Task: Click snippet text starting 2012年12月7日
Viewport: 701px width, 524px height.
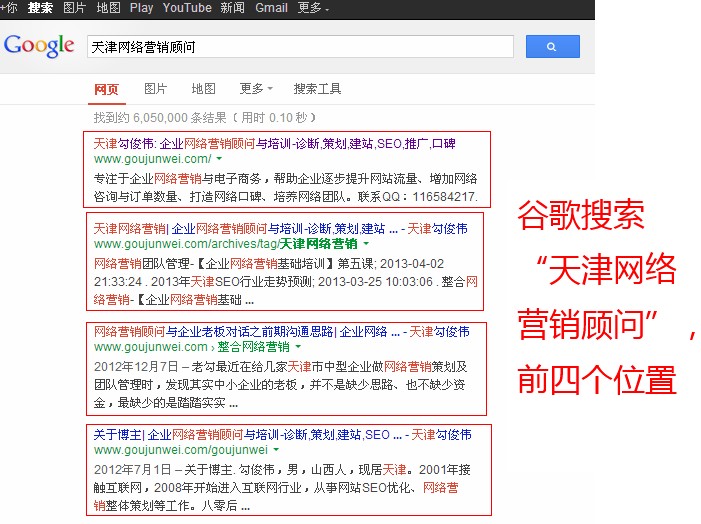Action: point(280,385)
